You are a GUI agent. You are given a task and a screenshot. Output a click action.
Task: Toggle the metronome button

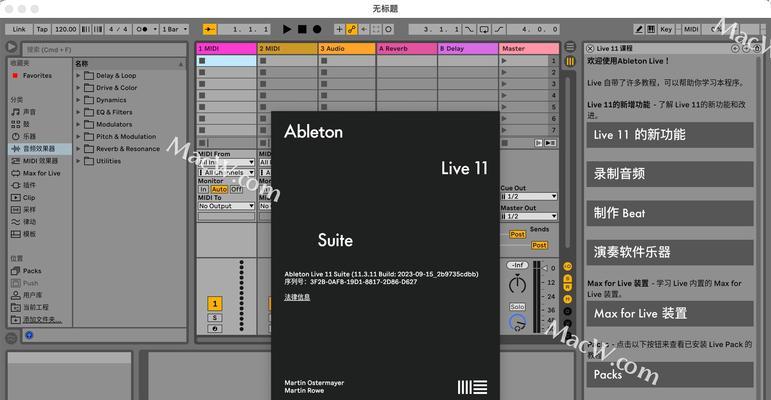click(x=142, y=30)
